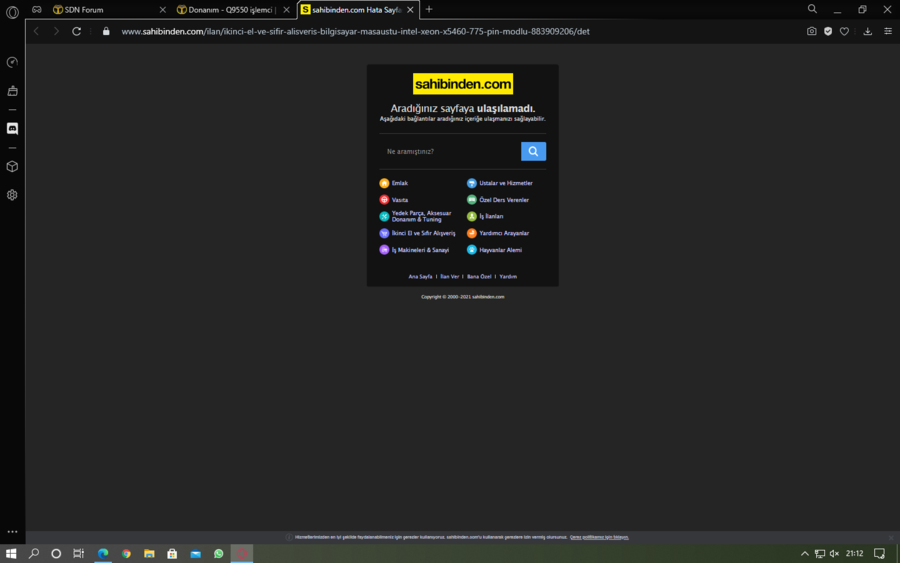Open Mail app from taskbar
This screenshot has width=900, height=563.
[x=196, y=554]
